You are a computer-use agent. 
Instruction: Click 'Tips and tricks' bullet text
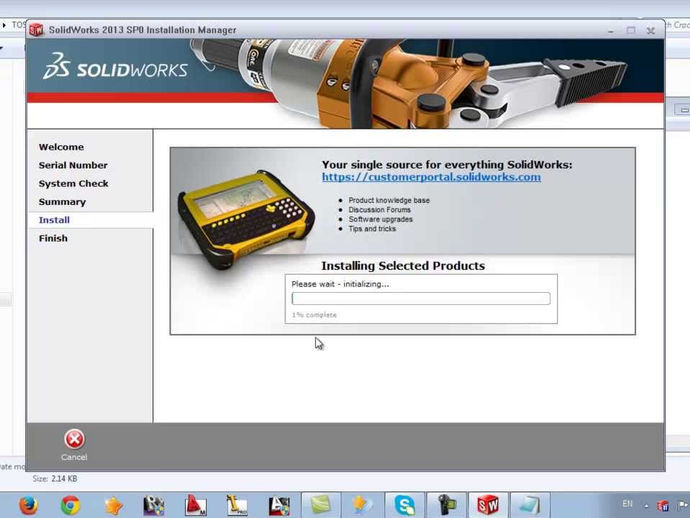(x=372, y=229)
